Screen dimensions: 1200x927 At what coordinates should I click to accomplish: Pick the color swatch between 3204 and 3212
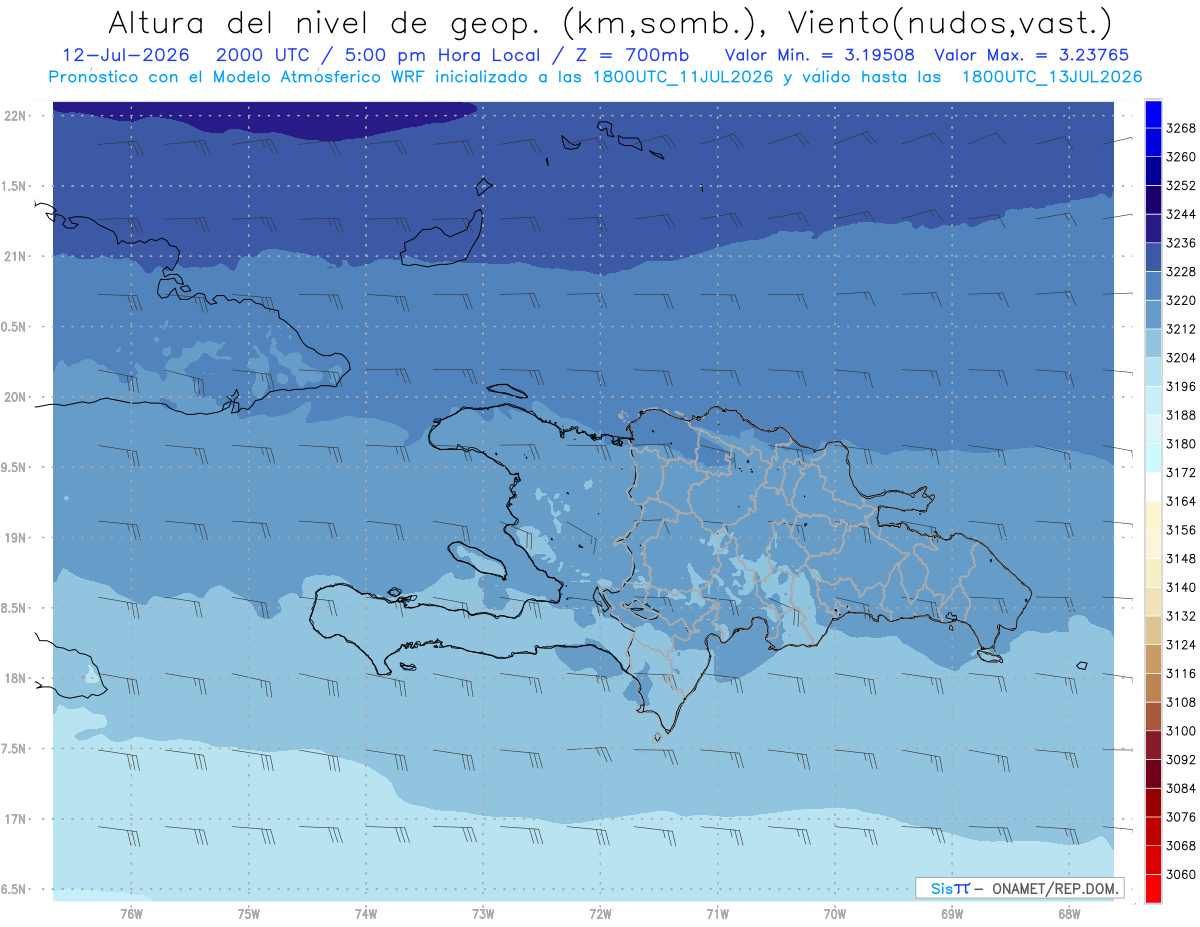(x=1153, y=343)
